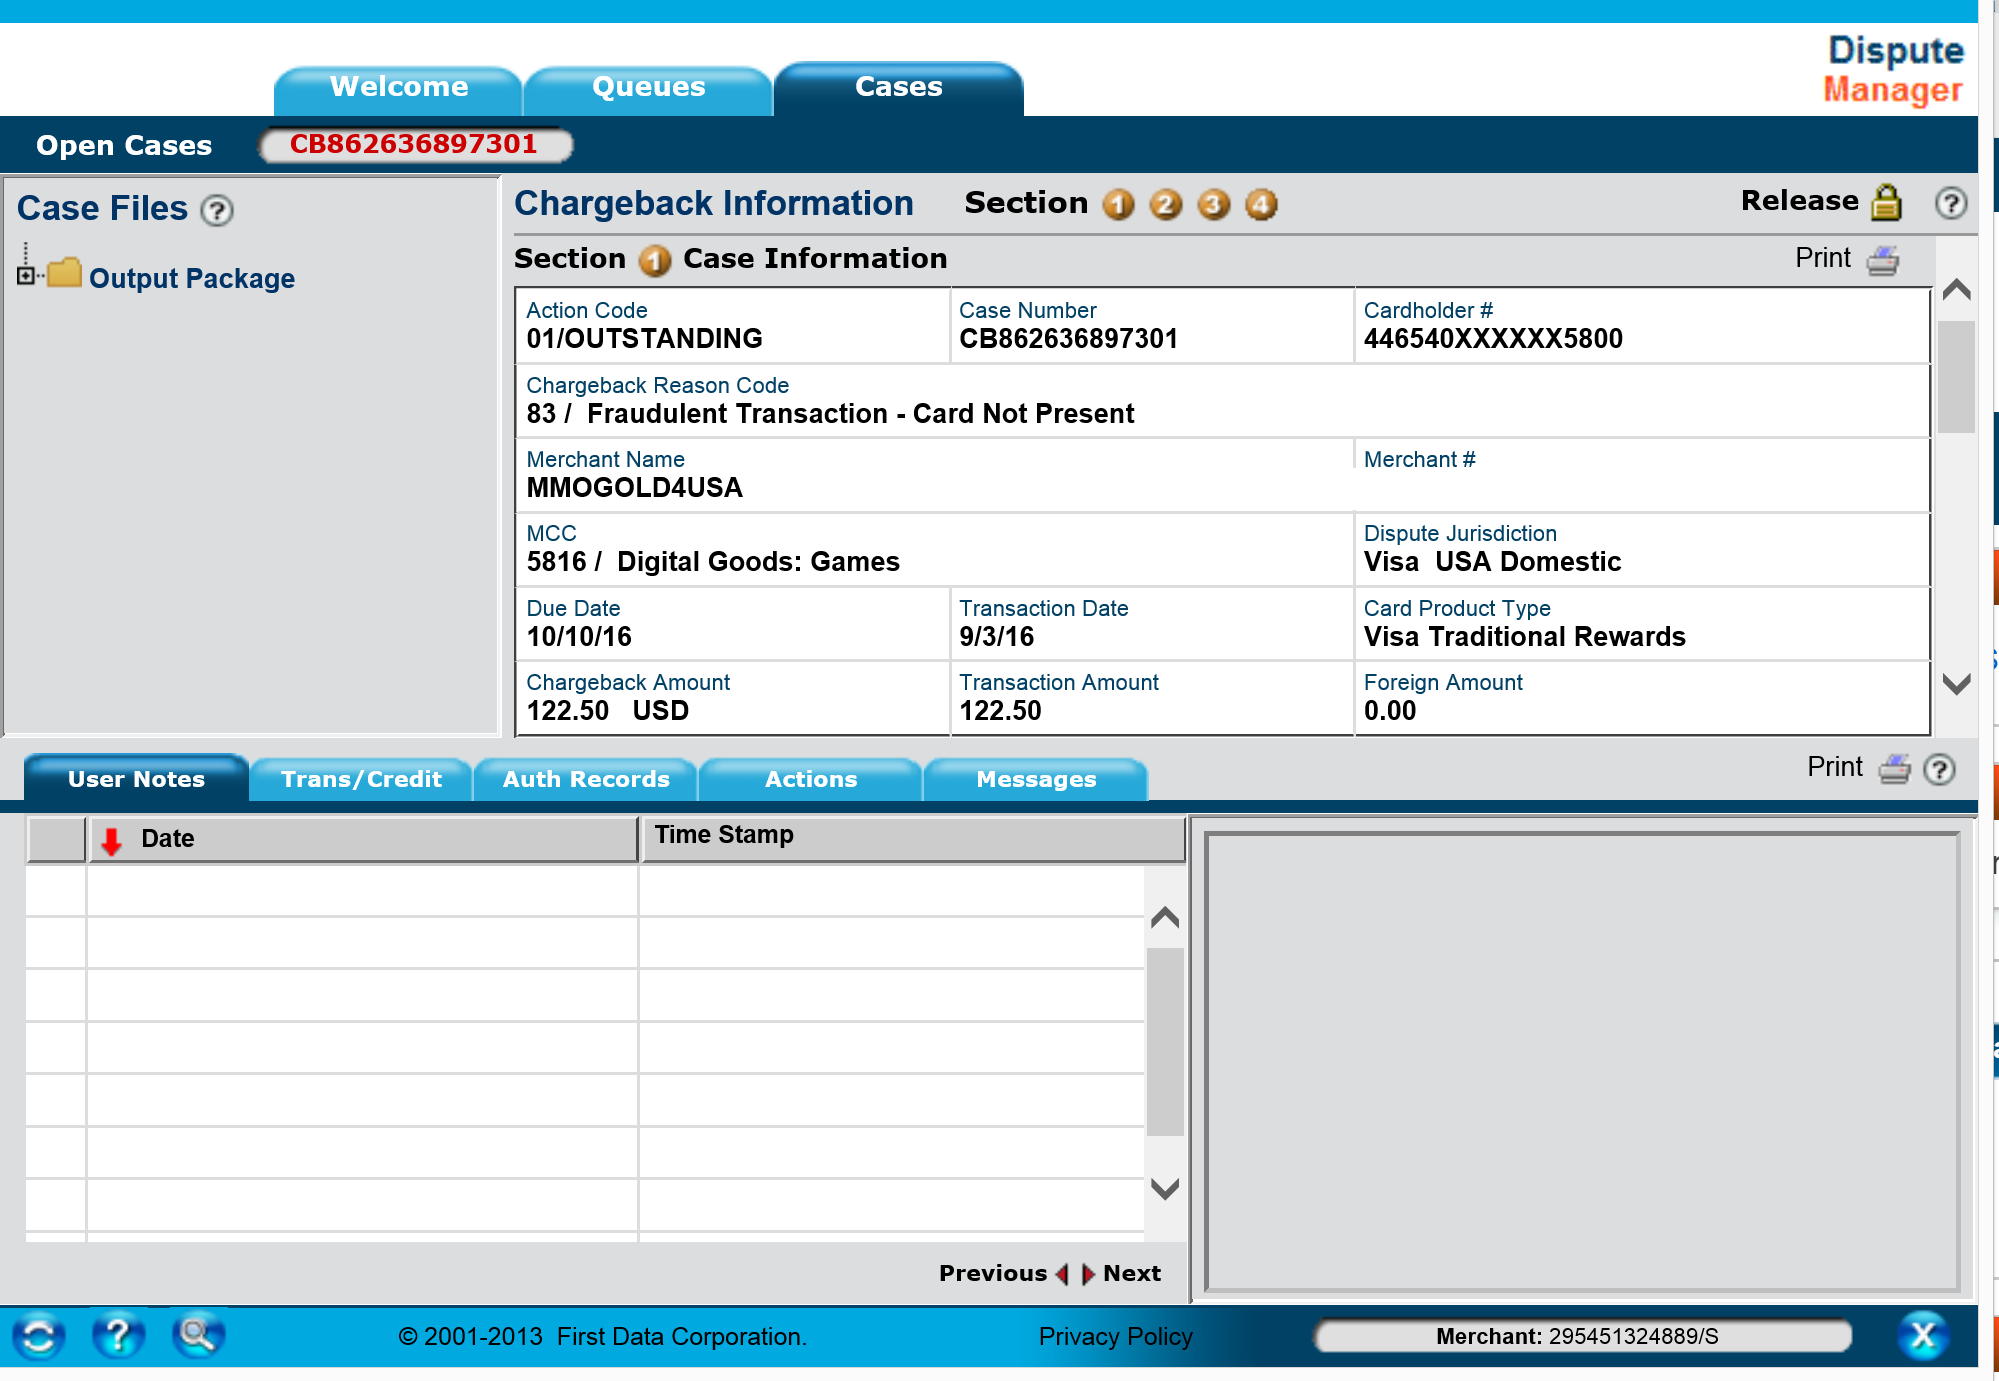The width and height of the screenshot is (1999, 1381).
Task: Click the Time Stamp column header
Action: pos(913,839)
